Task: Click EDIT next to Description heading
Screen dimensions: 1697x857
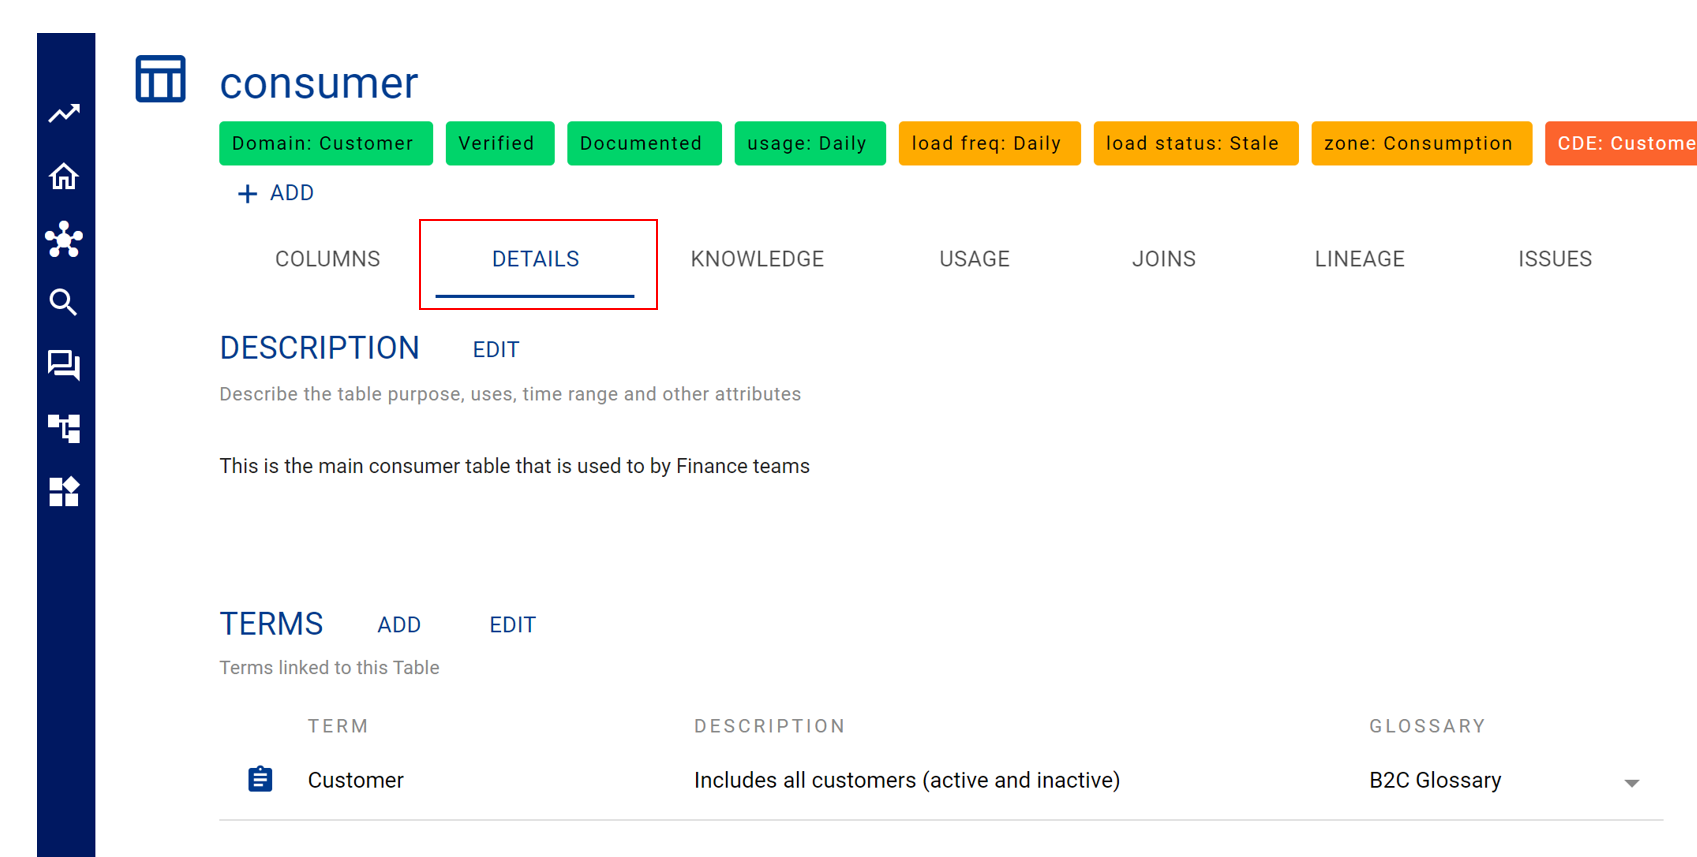Action: tap(496, 350)
